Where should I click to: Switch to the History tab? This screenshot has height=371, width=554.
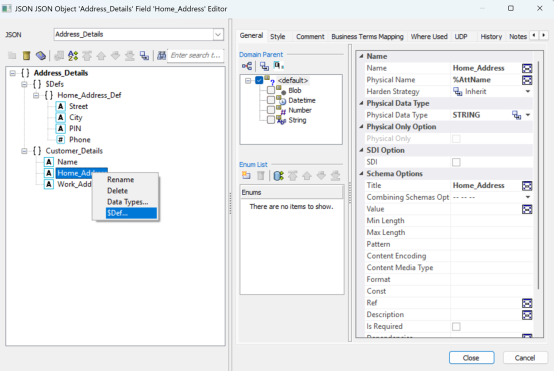point(491,37)
